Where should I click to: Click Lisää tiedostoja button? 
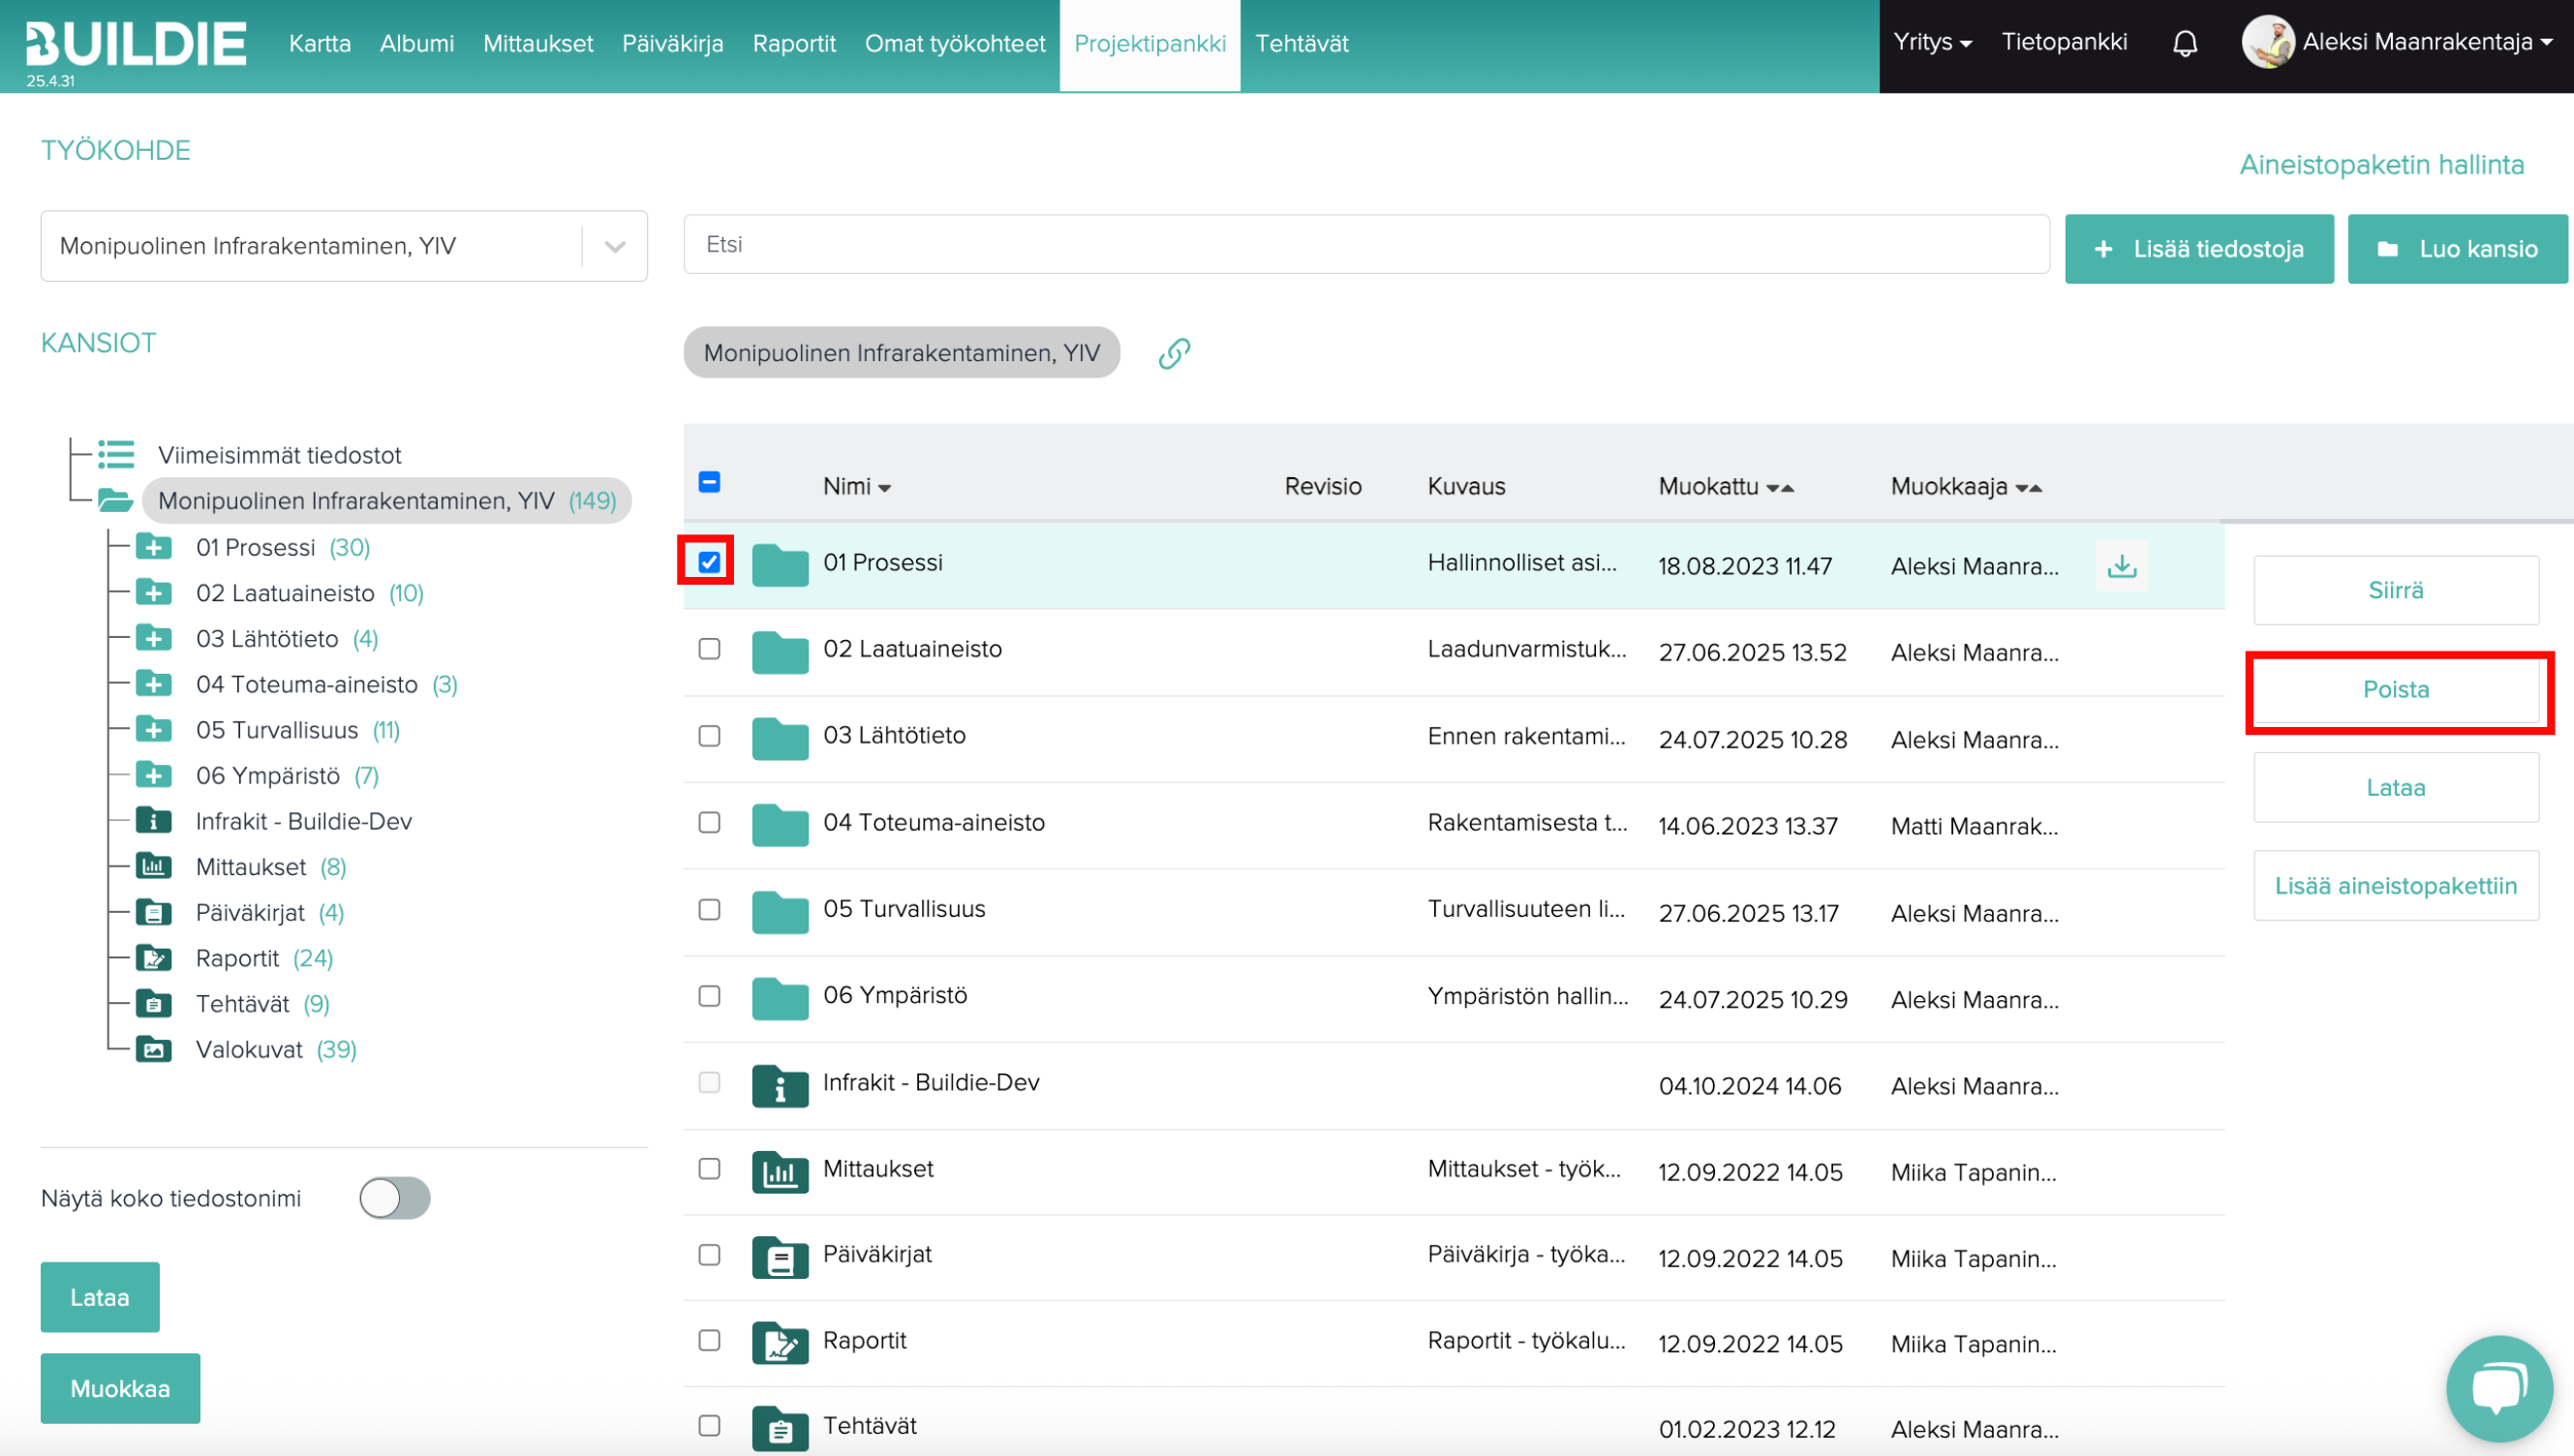click(2199, 249)
